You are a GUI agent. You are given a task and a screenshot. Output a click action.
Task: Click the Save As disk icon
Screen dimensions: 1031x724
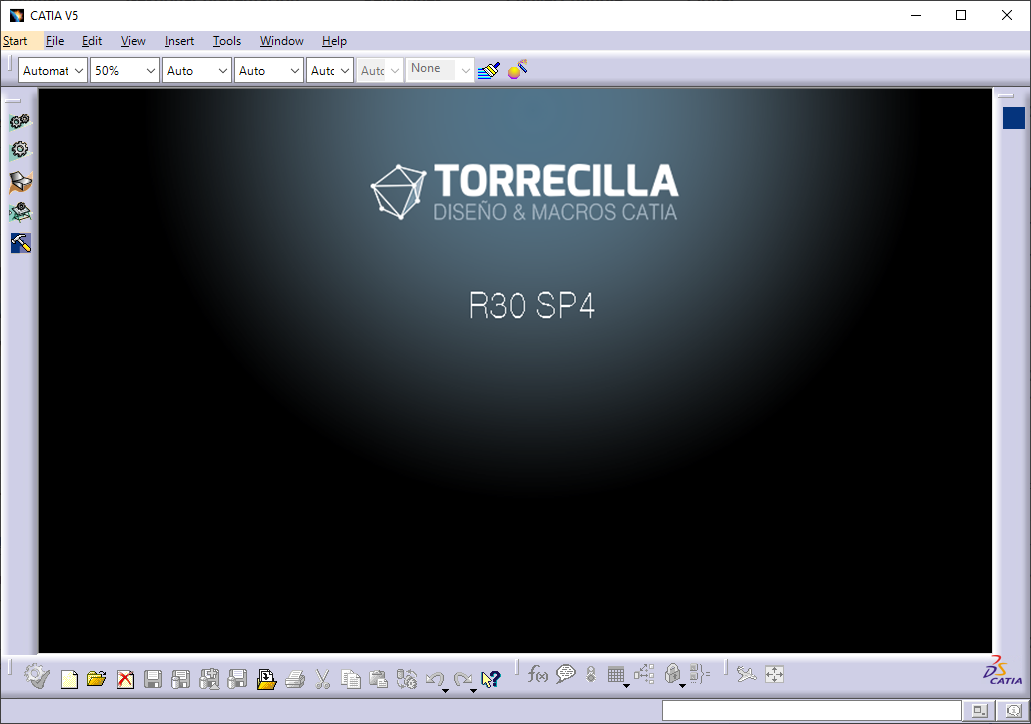point(181,679)
